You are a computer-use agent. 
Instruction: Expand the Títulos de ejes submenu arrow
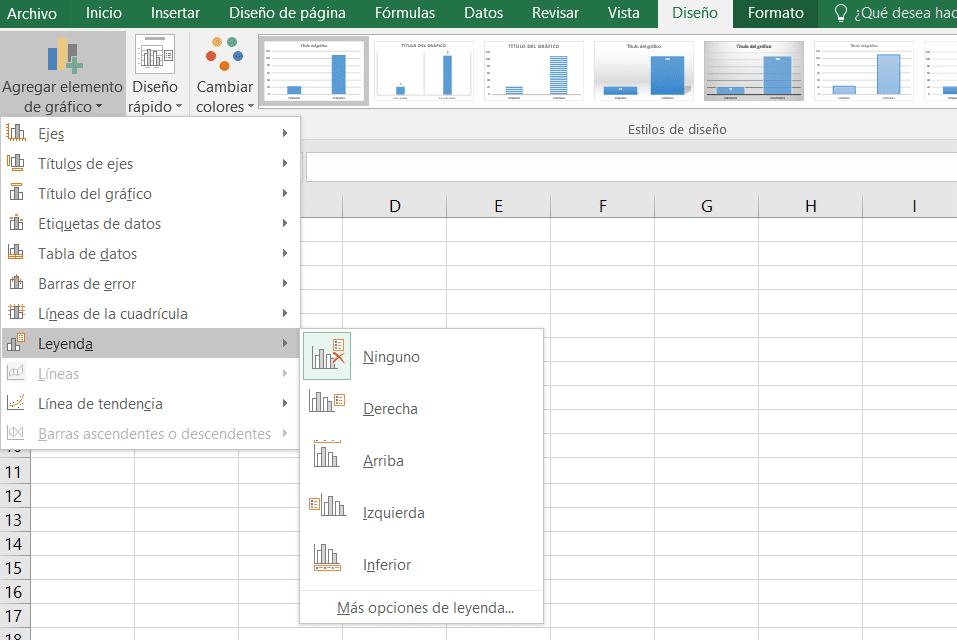point(284,163)
